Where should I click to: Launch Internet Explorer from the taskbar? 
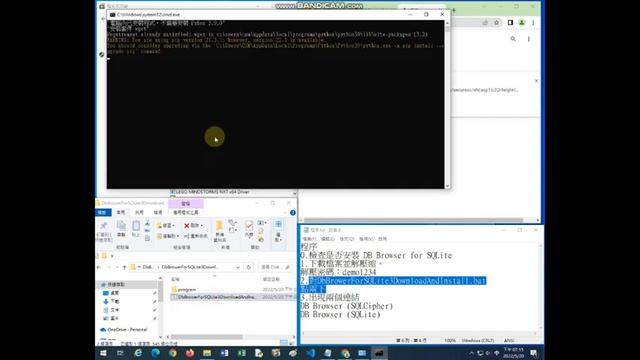click(138, 353)
